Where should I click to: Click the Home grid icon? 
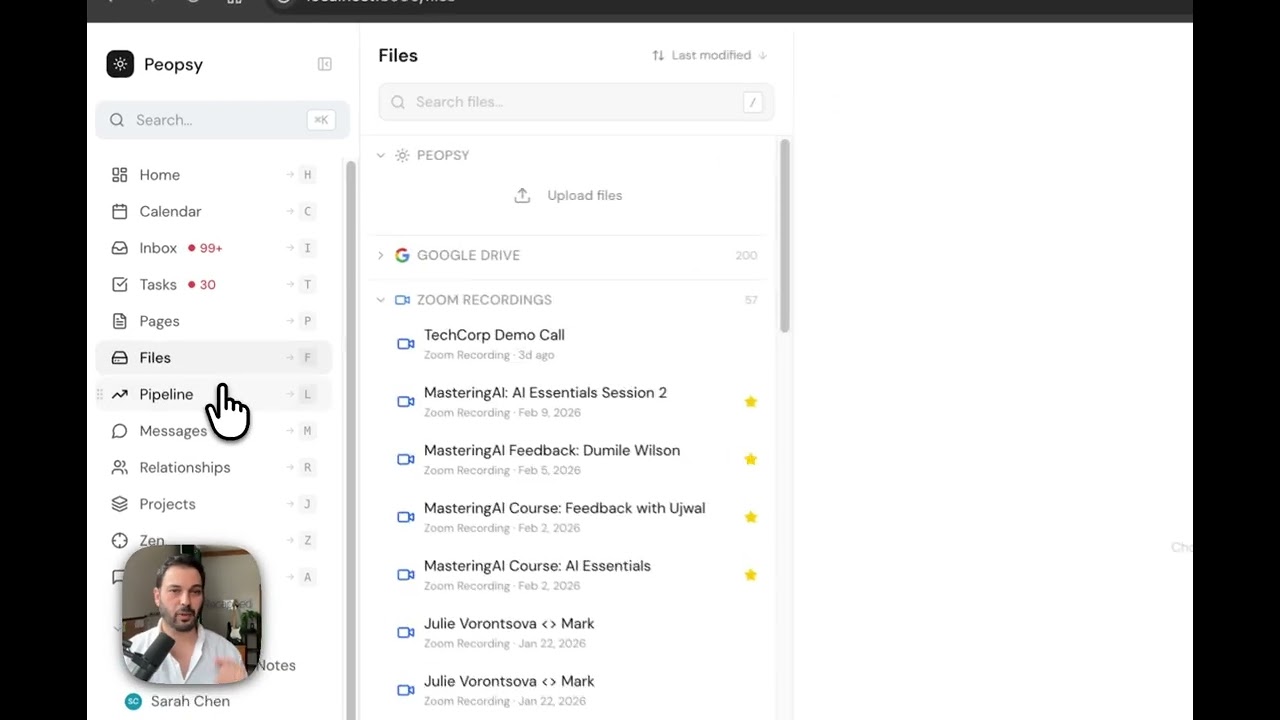120,175
